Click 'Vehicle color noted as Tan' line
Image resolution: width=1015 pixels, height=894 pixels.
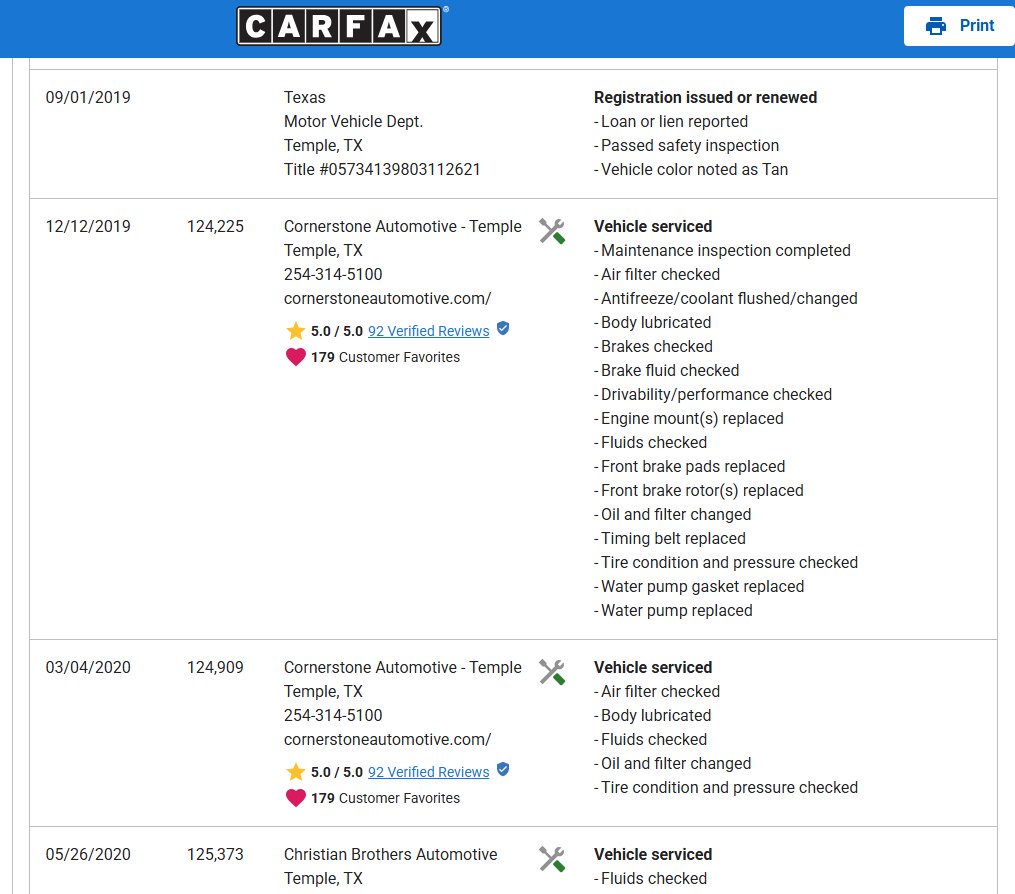tap(691, 169)
